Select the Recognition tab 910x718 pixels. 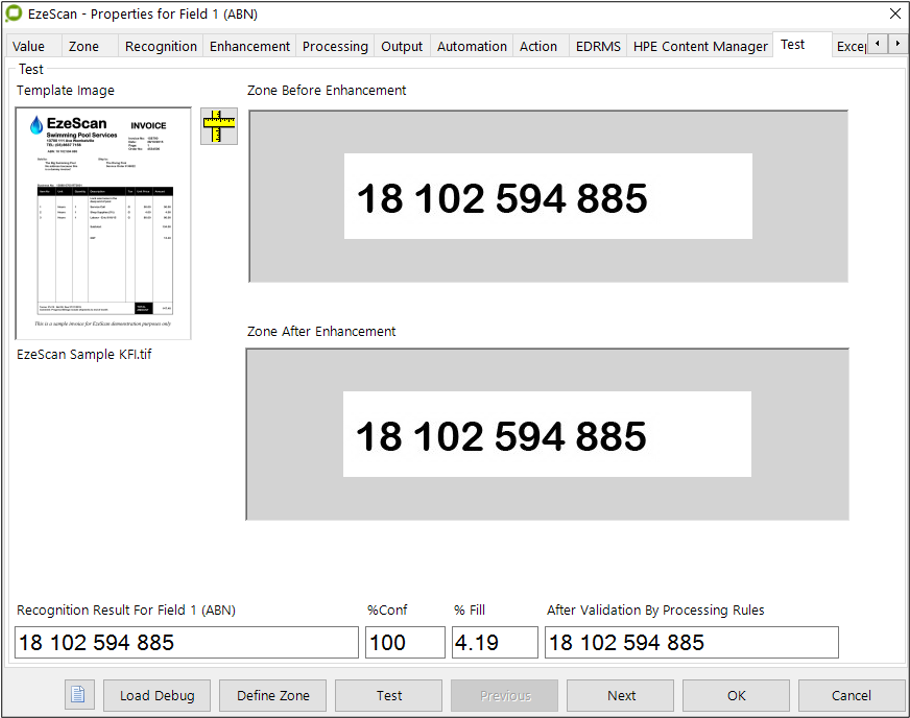click(161, 46)
